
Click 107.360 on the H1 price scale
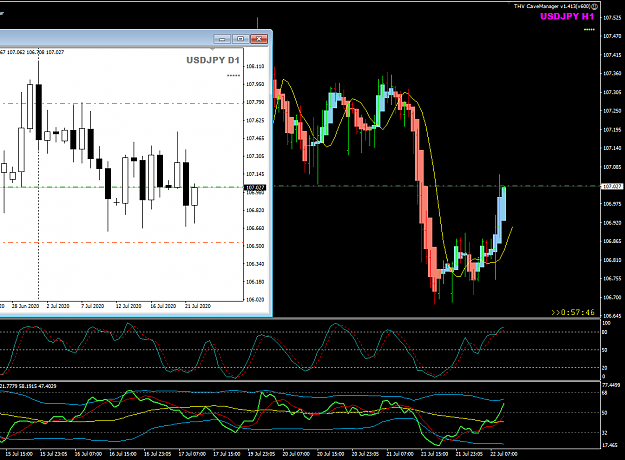pyautogui.click(x=612, y=73)
